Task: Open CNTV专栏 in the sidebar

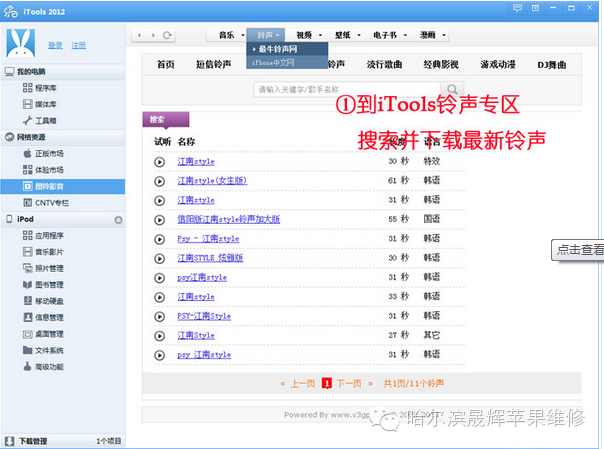Action: tap(46, 203)
